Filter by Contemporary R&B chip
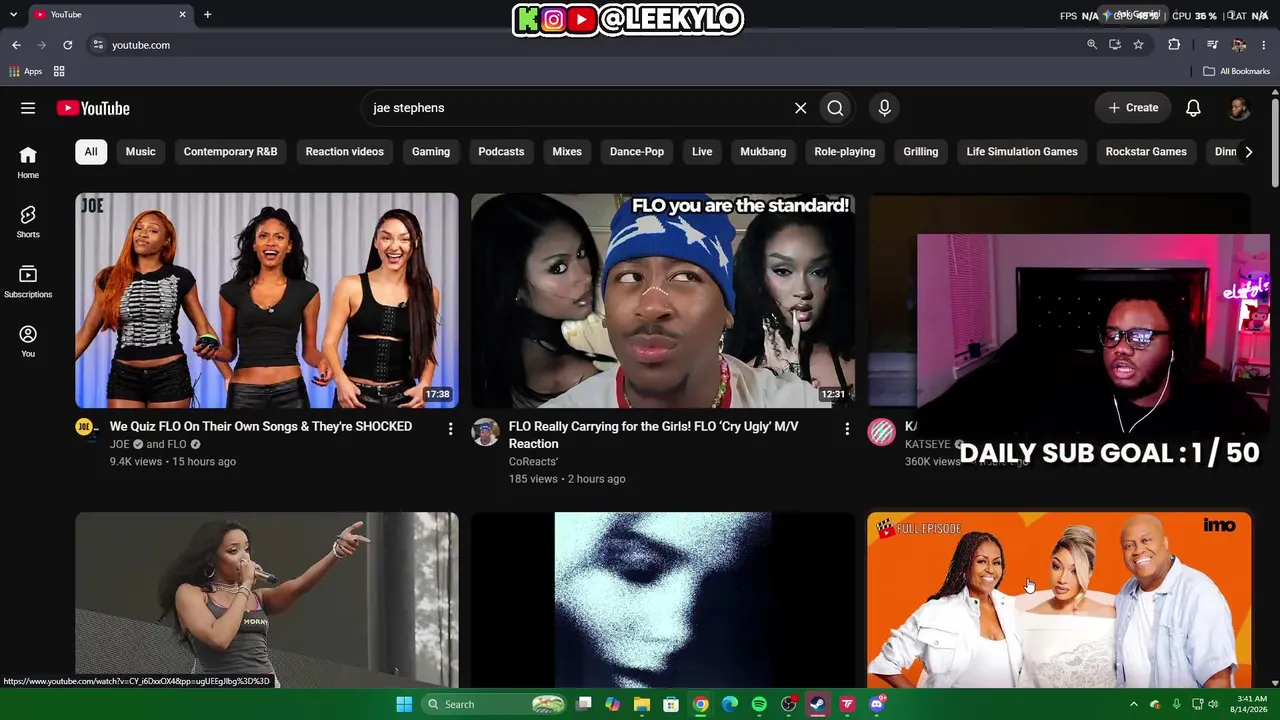Screen dimensions: 1280x720 point(230,152)
